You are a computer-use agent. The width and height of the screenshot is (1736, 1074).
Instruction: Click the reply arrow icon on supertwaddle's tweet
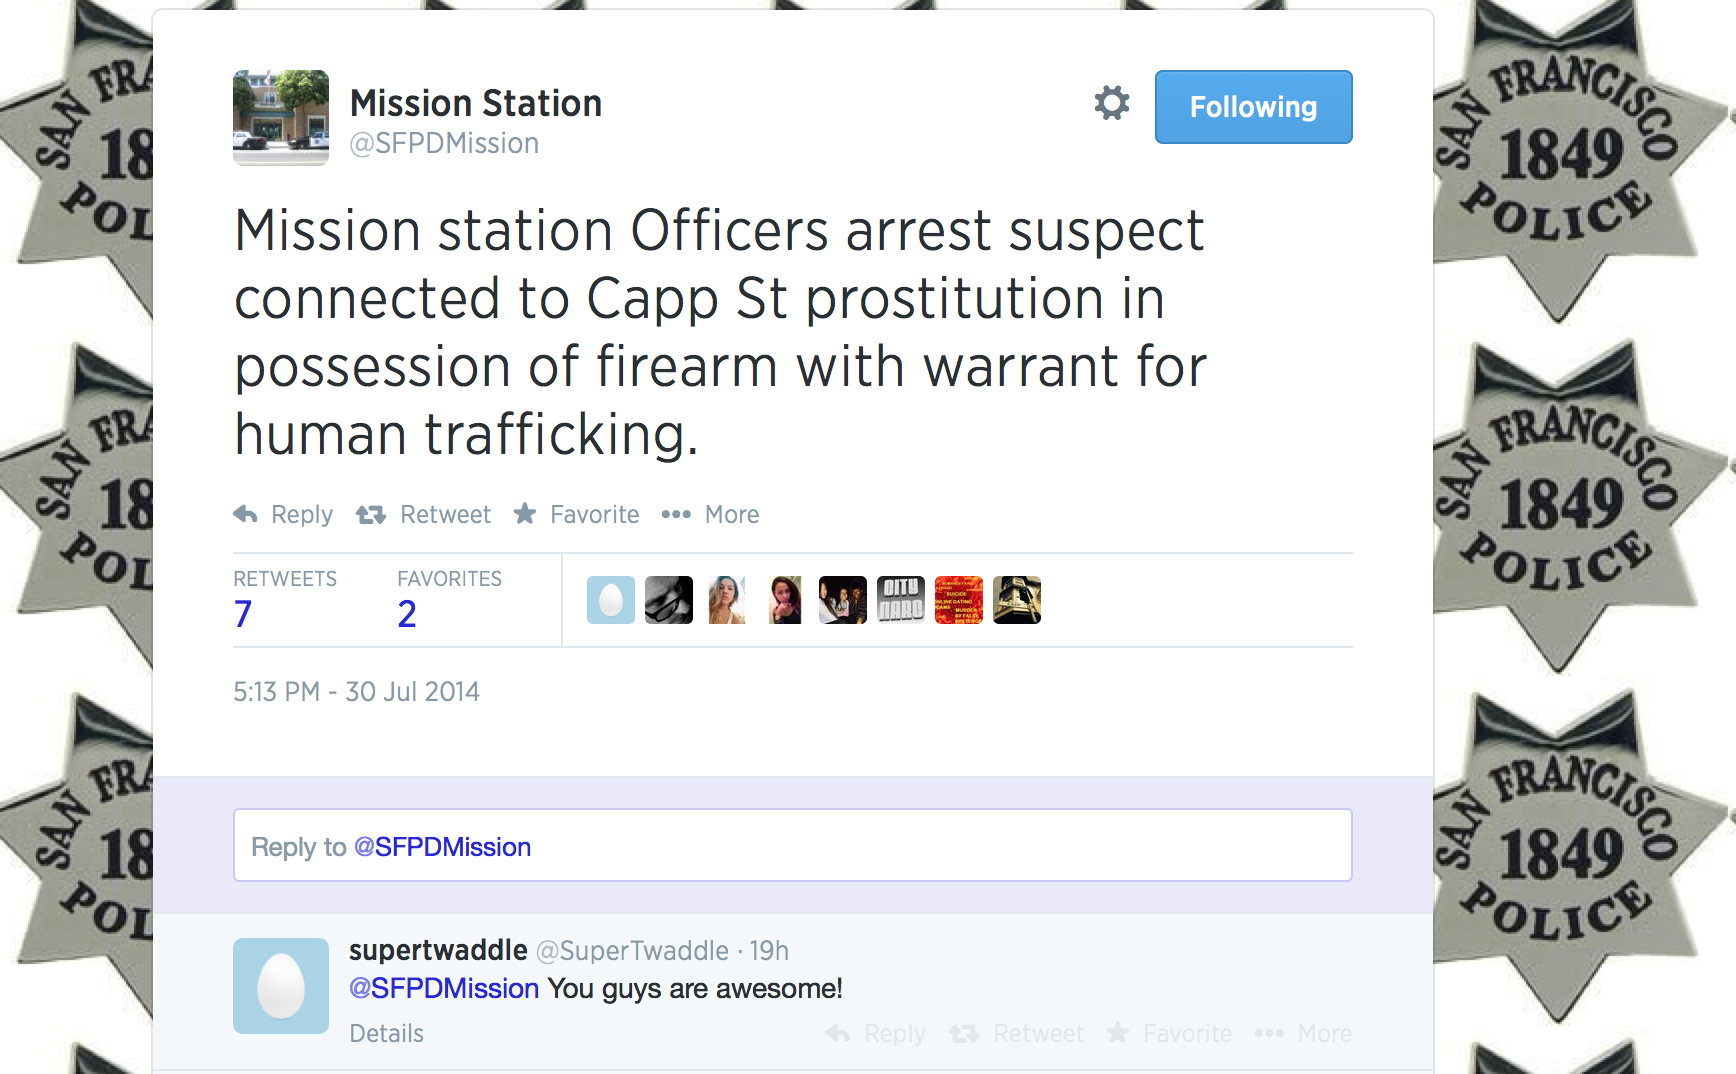(838, 1033)
